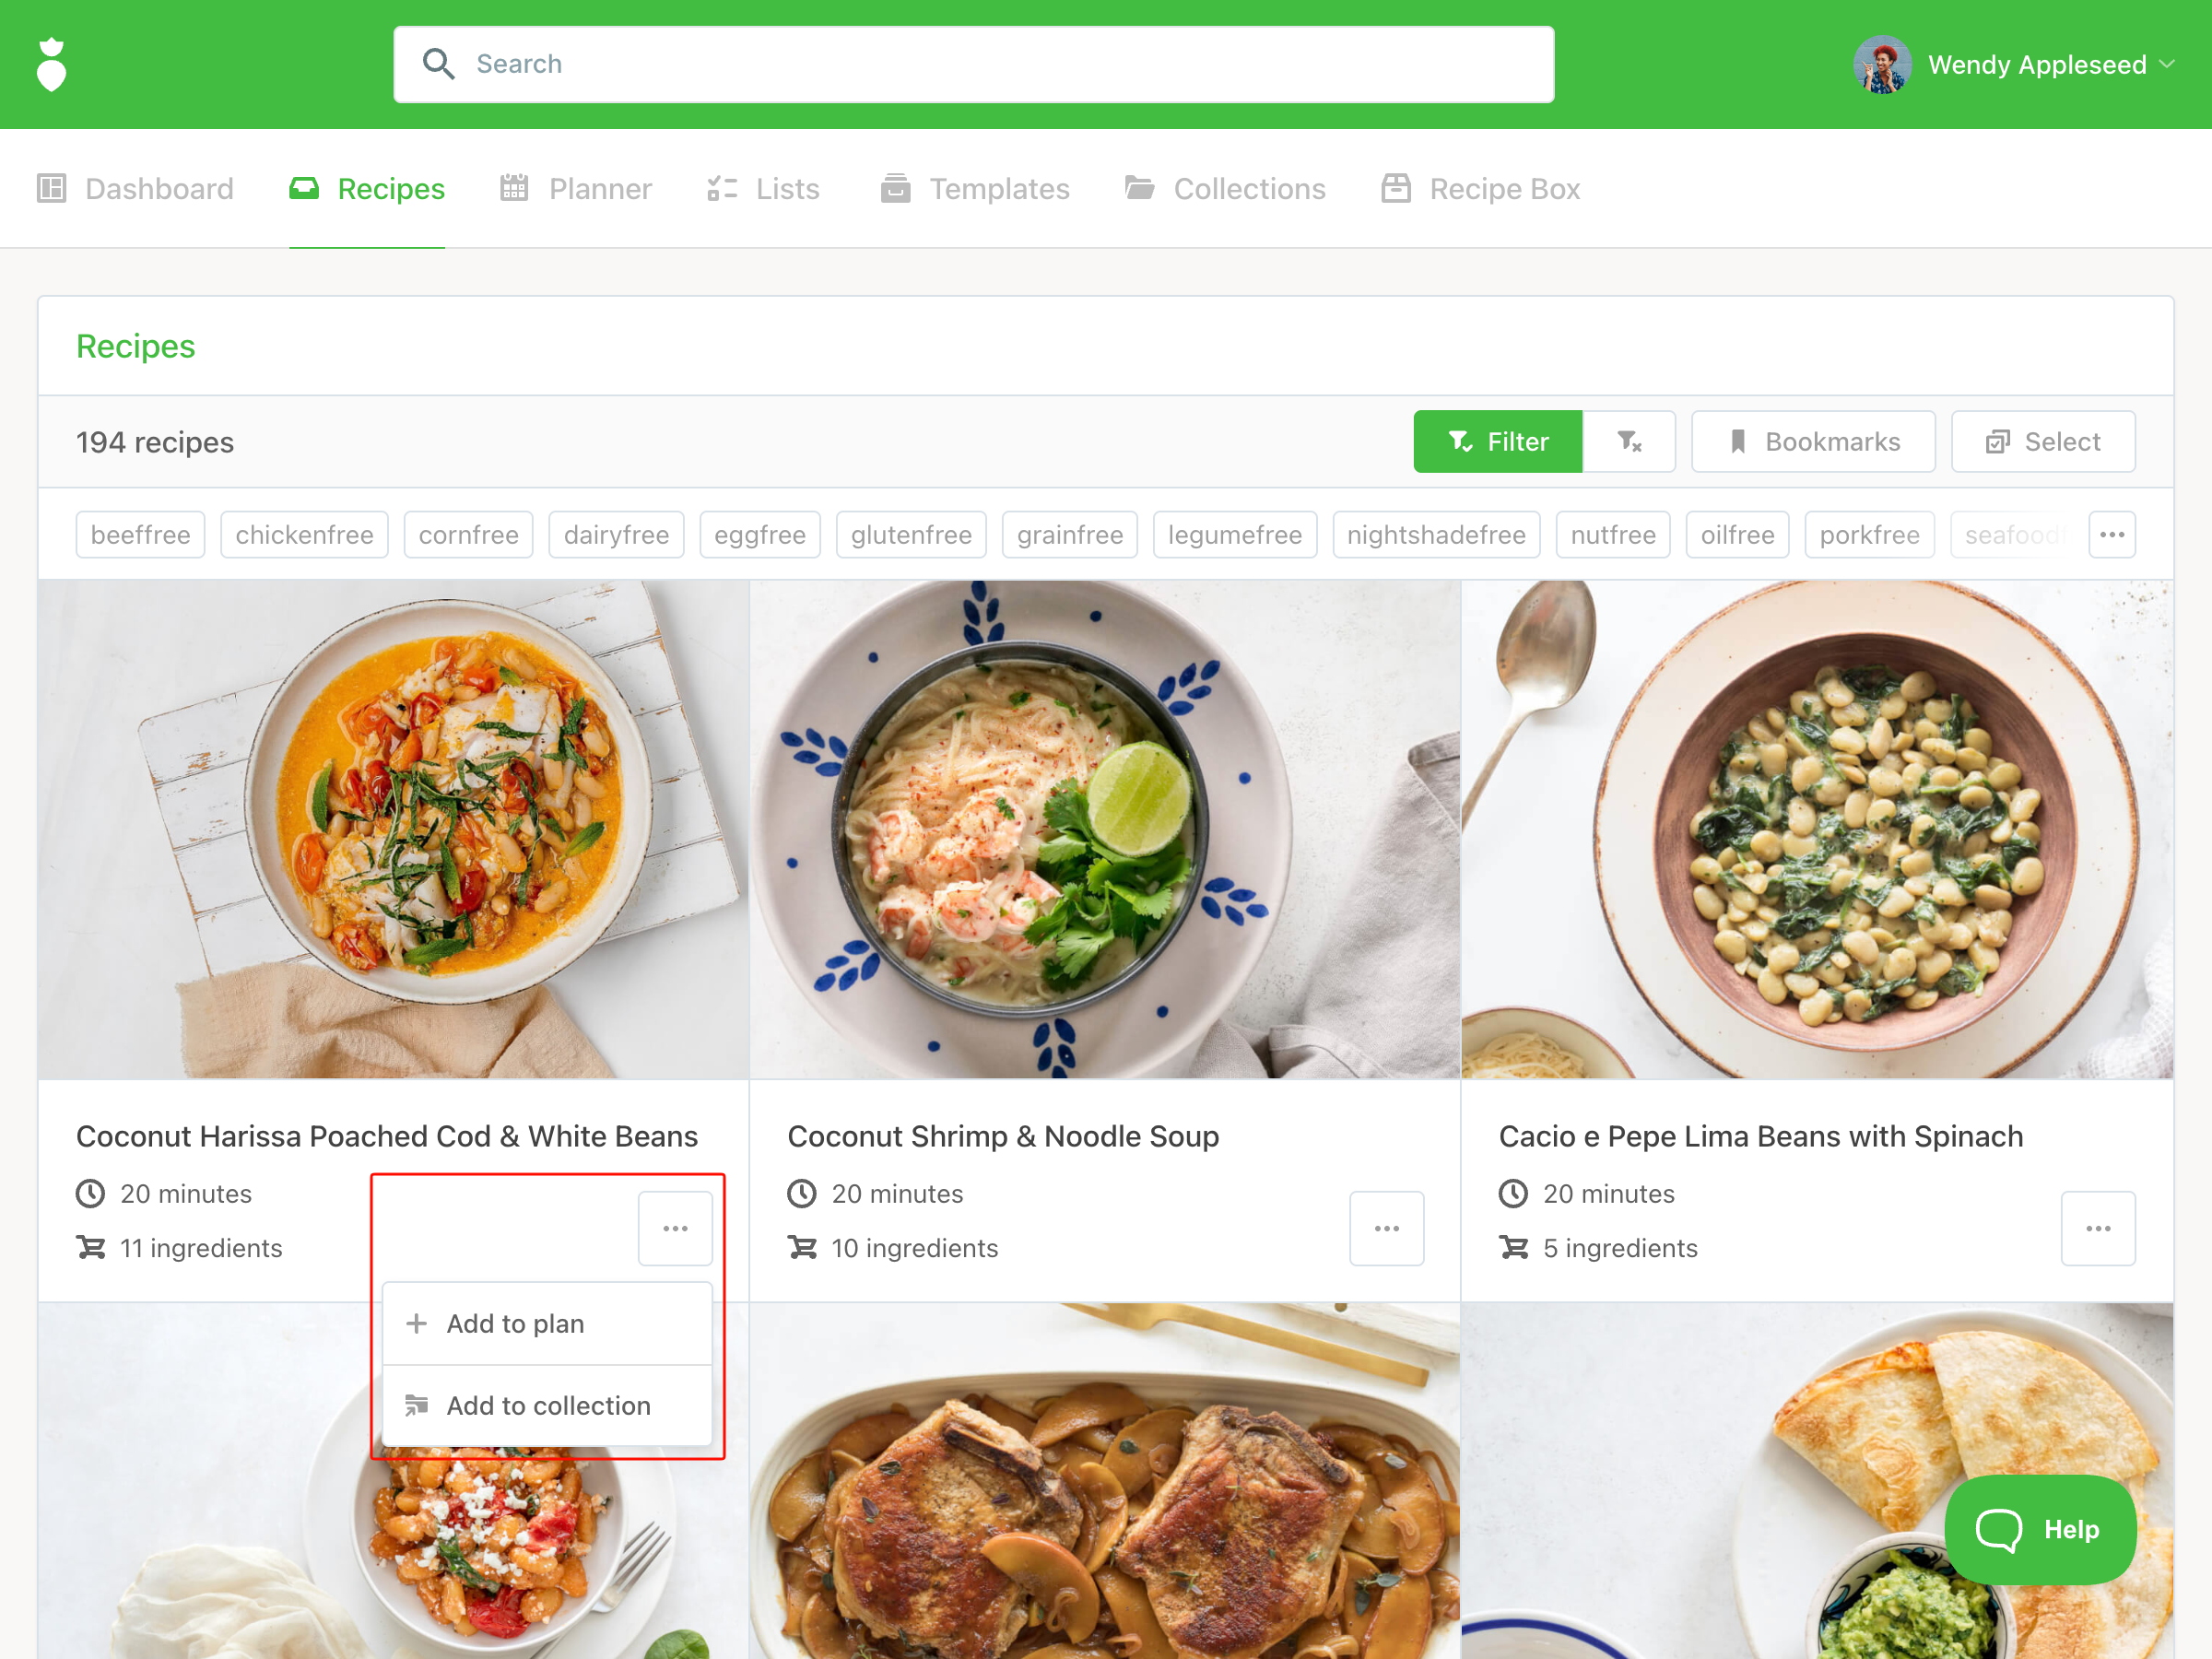Enable the nutfree tag filter

click(1613, 535)
